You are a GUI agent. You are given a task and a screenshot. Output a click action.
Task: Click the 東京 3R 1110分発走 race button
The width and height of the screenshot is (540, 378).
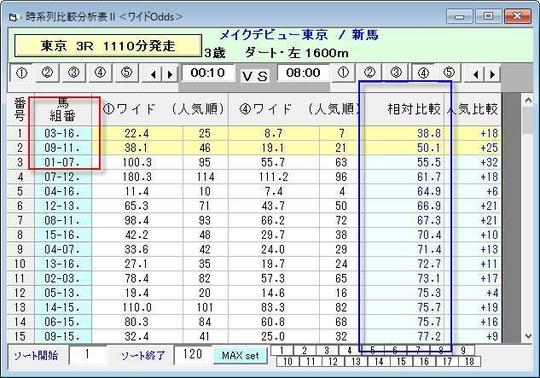108,45
